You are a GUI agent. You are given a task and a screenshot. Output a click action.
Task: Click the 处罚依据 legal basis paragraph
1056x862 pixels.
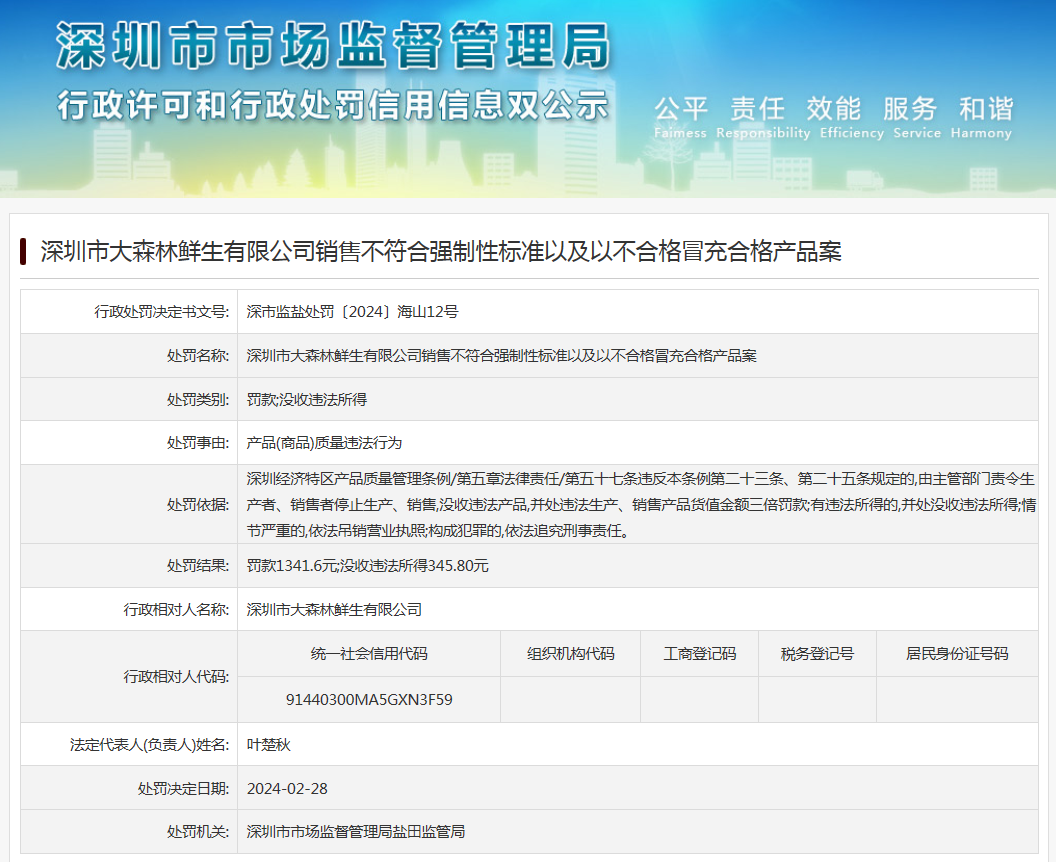[640, 504]
